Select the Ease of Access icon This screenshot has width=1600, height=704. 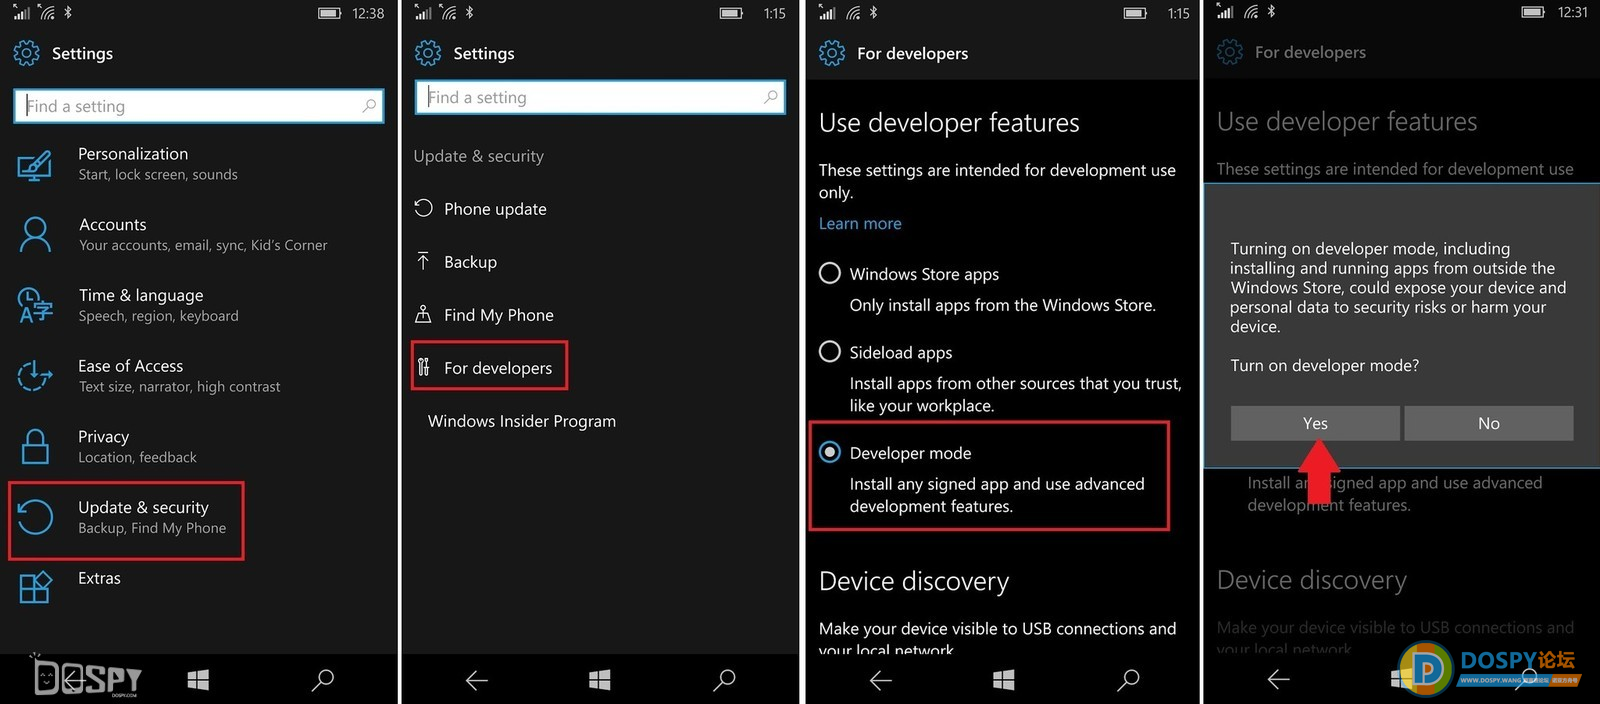(x=35, y=376)
